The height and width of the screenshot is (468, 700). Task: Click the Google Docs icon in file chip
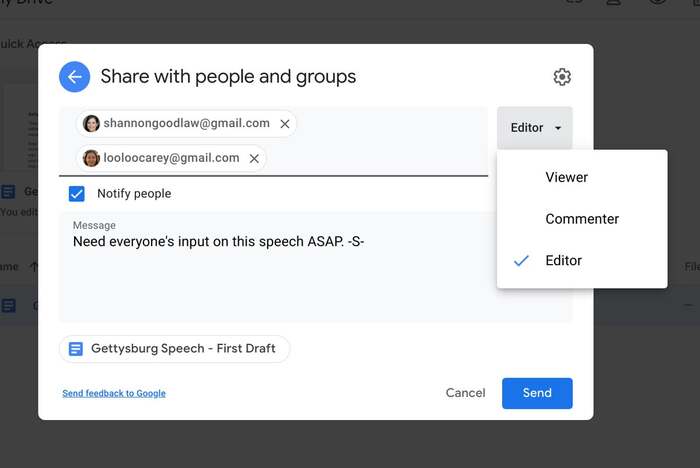76,349
